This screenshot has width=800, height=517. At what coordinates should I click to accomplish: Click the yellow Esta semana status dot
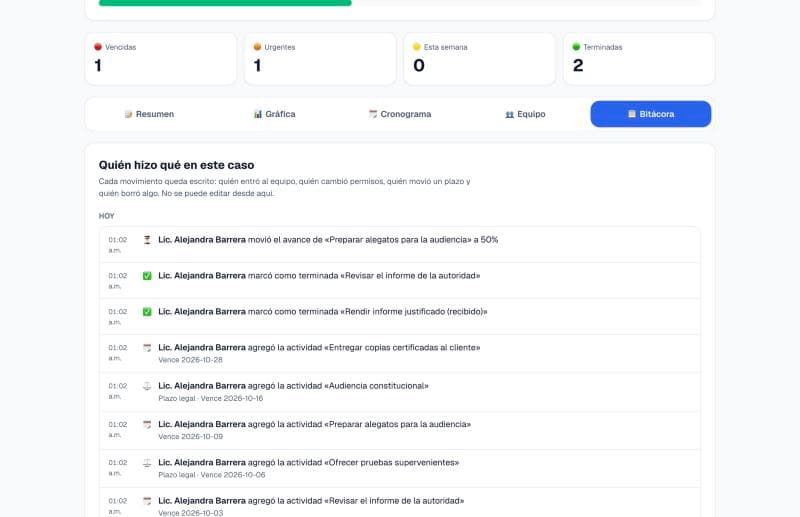pyautogui.click(x=416, y=47)
